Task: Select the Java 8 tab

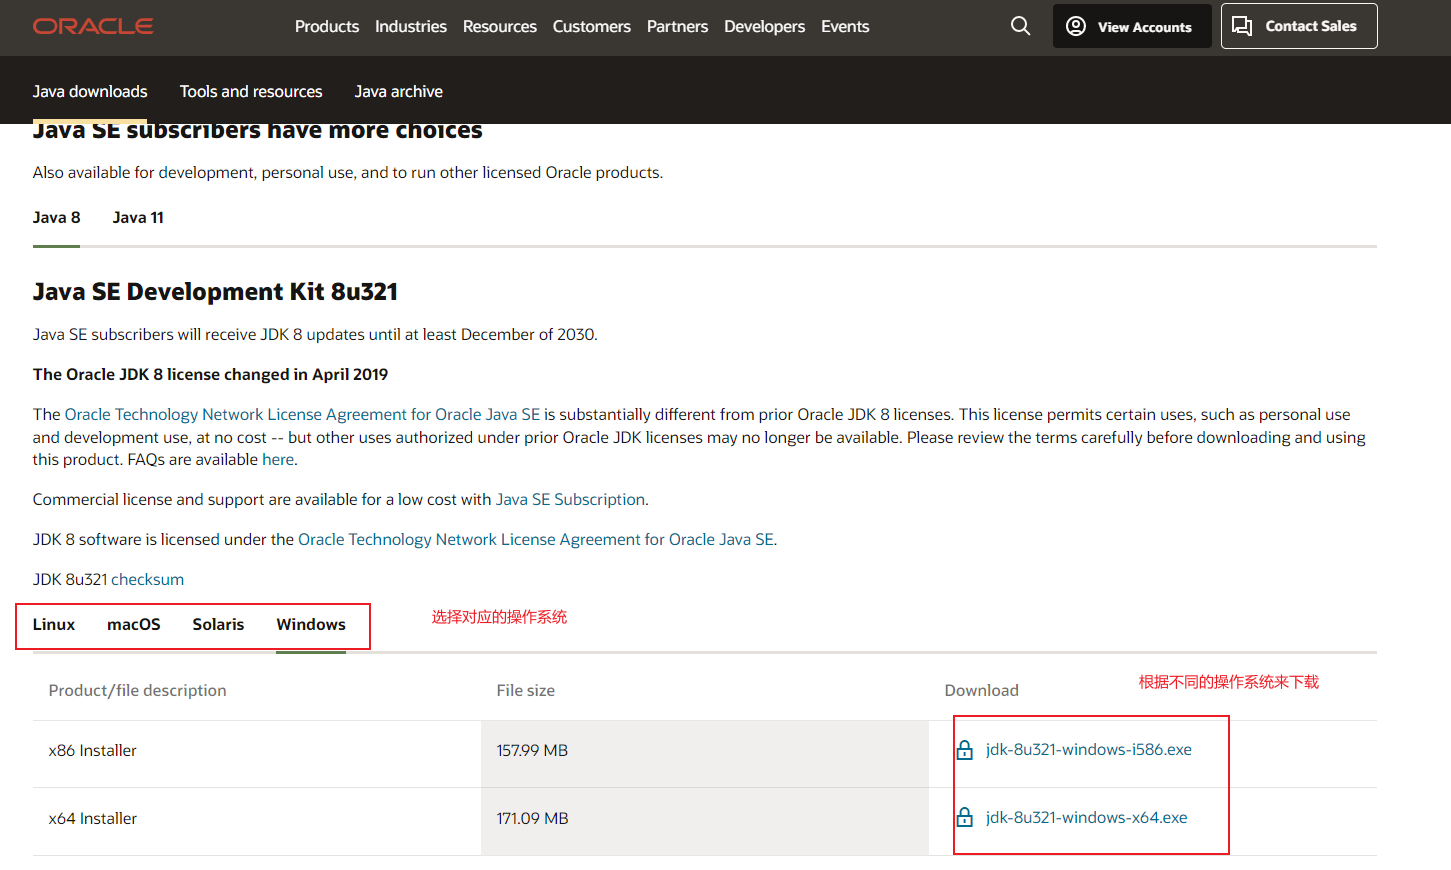Action: [56, 217]
